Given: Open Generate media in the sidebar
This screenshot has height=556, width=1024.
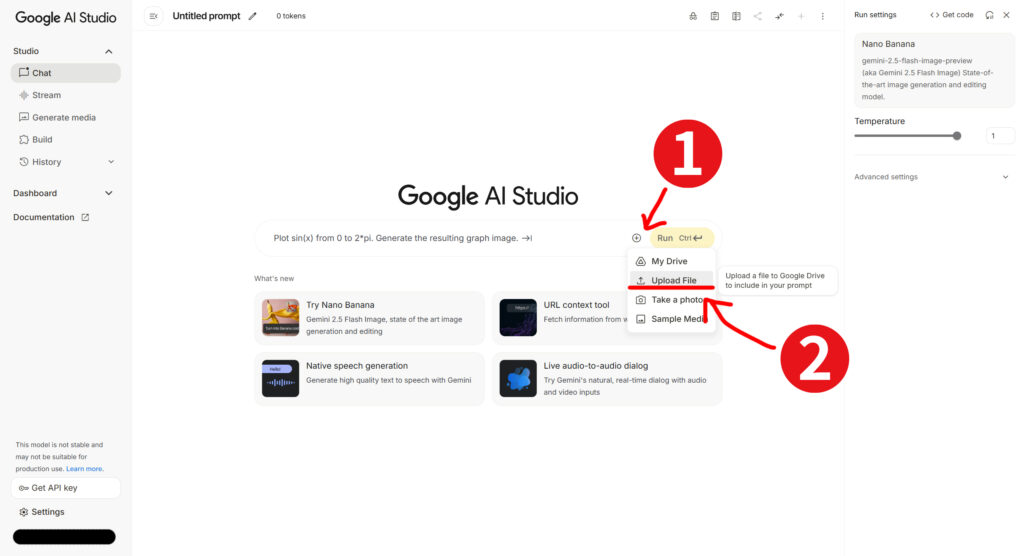Looking at the screenshot, I should pyautogui.click(x=65, y=117).
